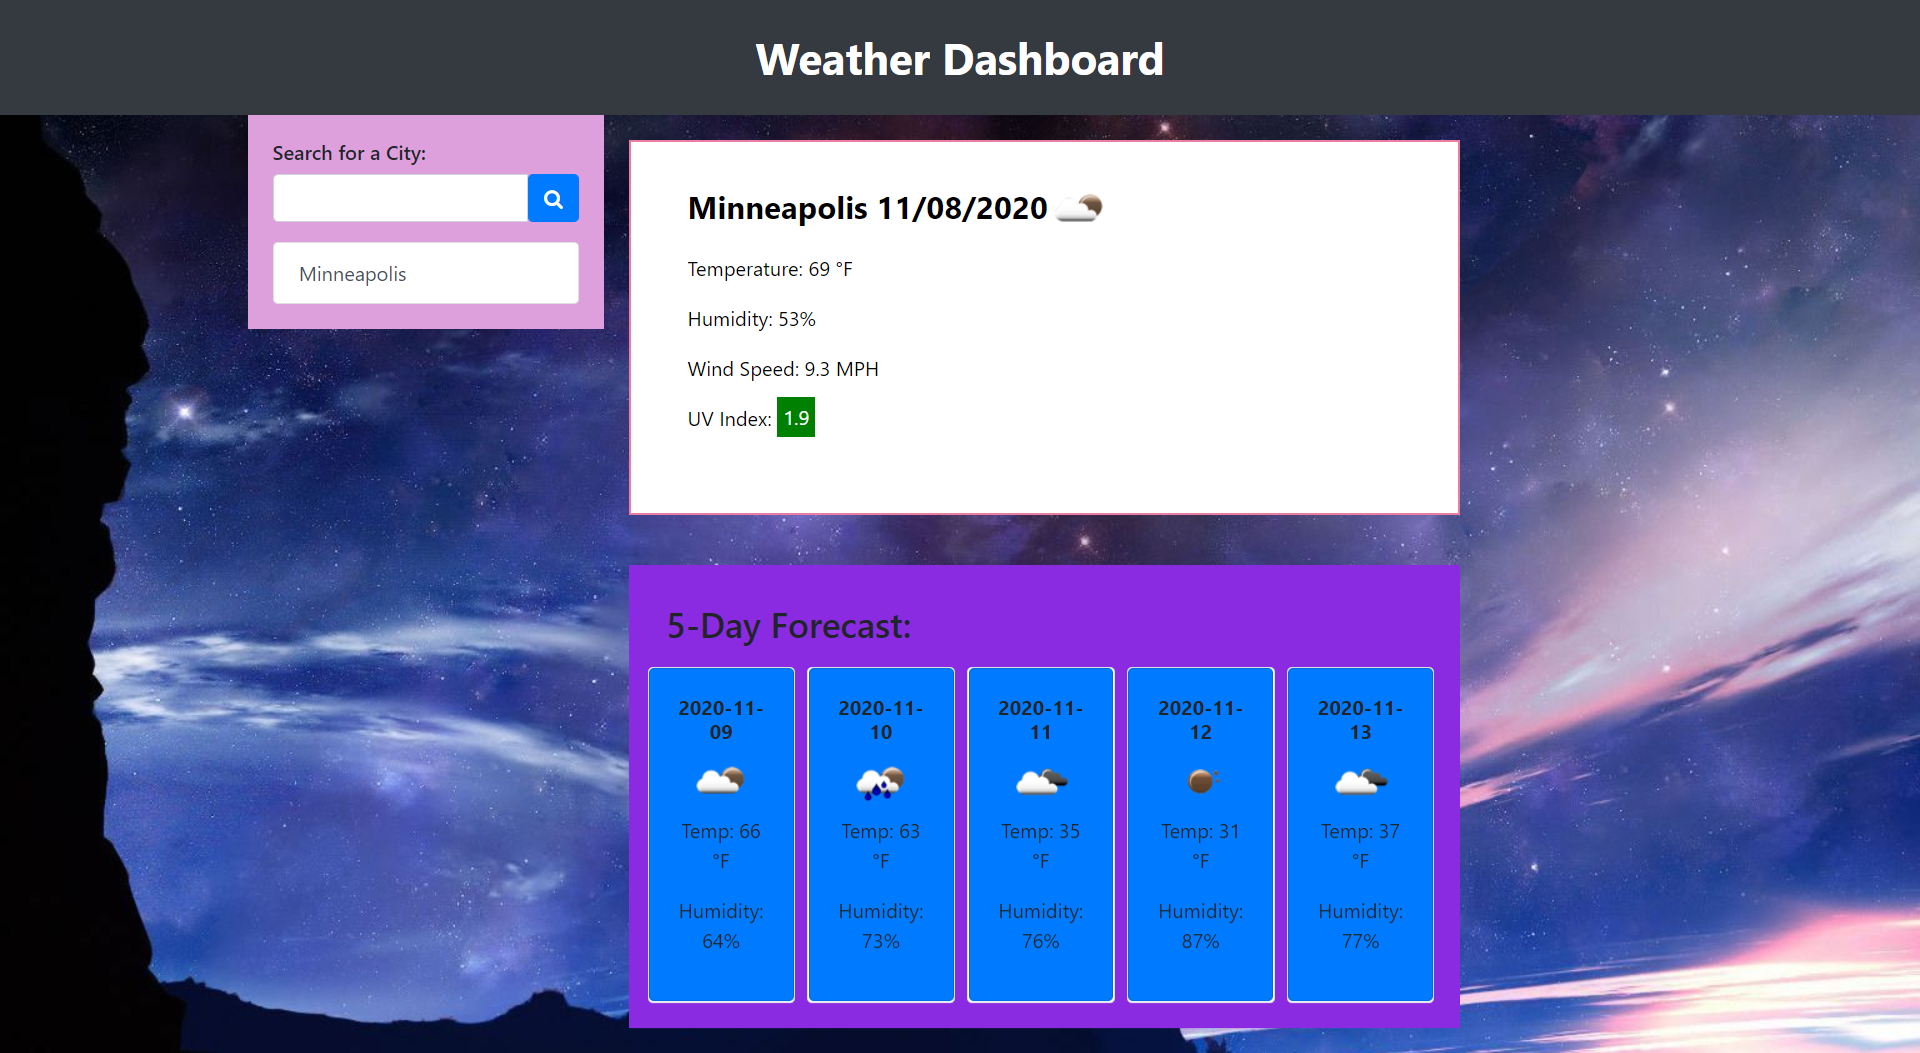Click the search magnifying glass icon
Viewport: 1920px width, 1053px height.
(552, 197)
